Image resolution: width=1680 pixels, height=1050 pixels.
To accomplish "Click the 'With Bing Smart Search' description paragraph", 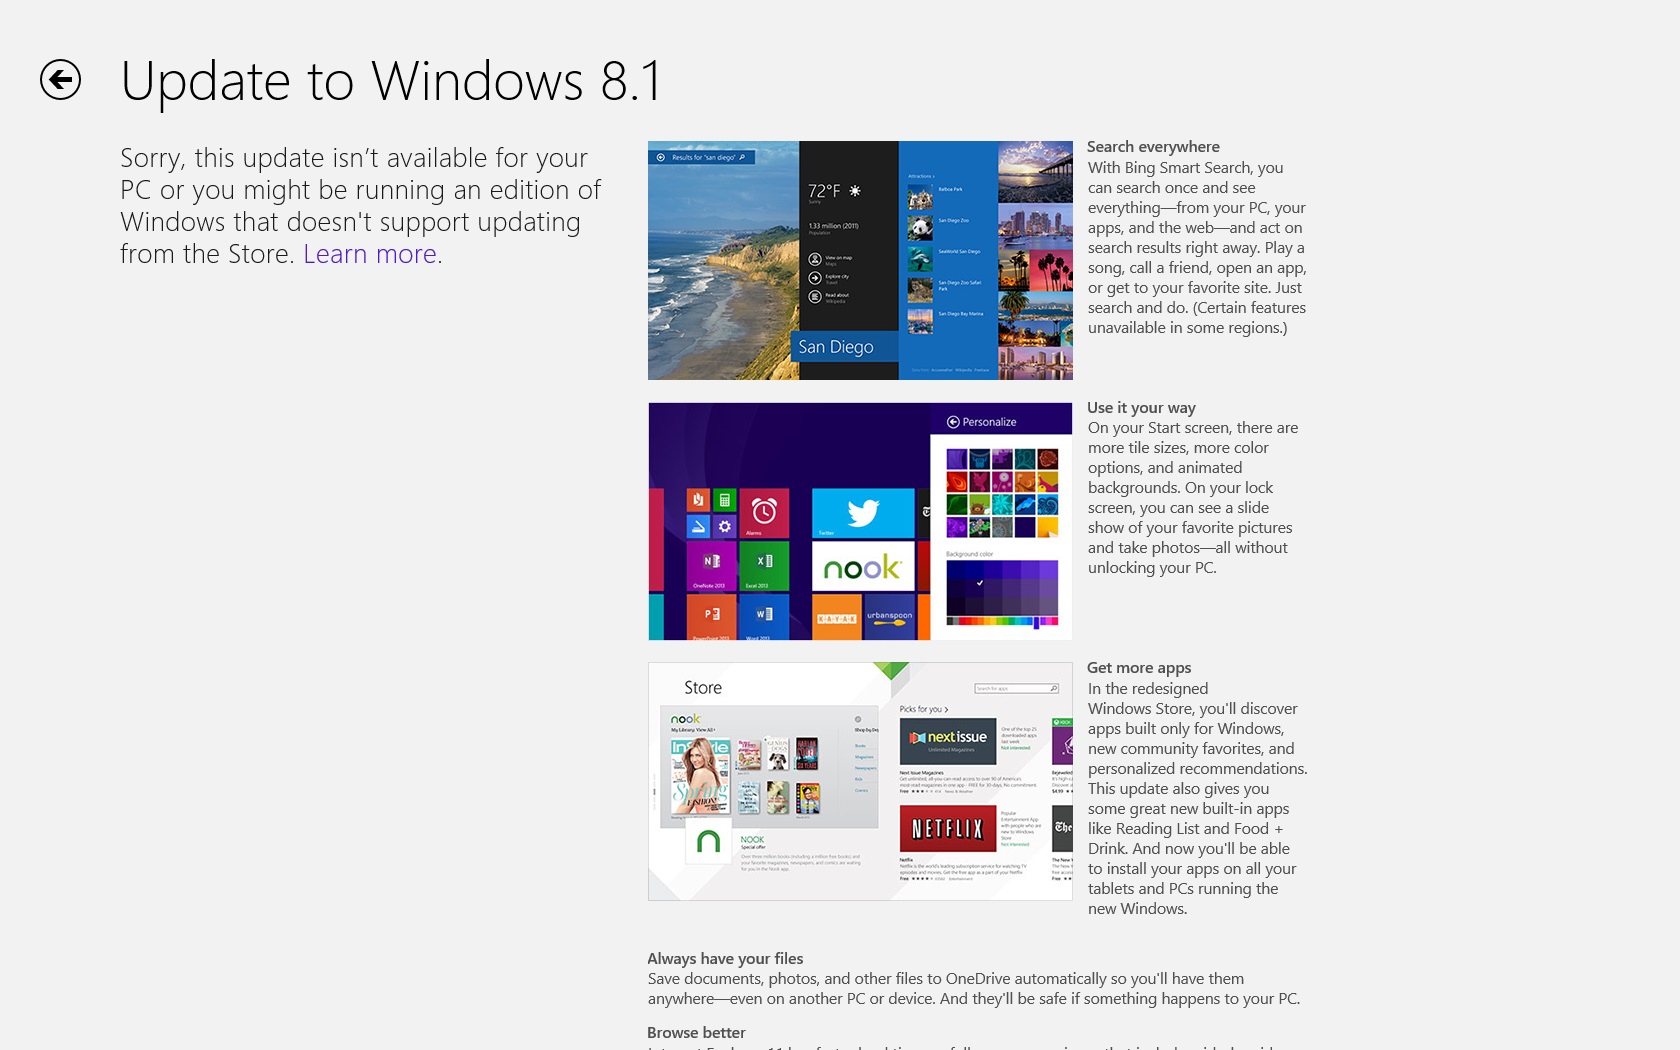I will click(x=1197, y=248).
